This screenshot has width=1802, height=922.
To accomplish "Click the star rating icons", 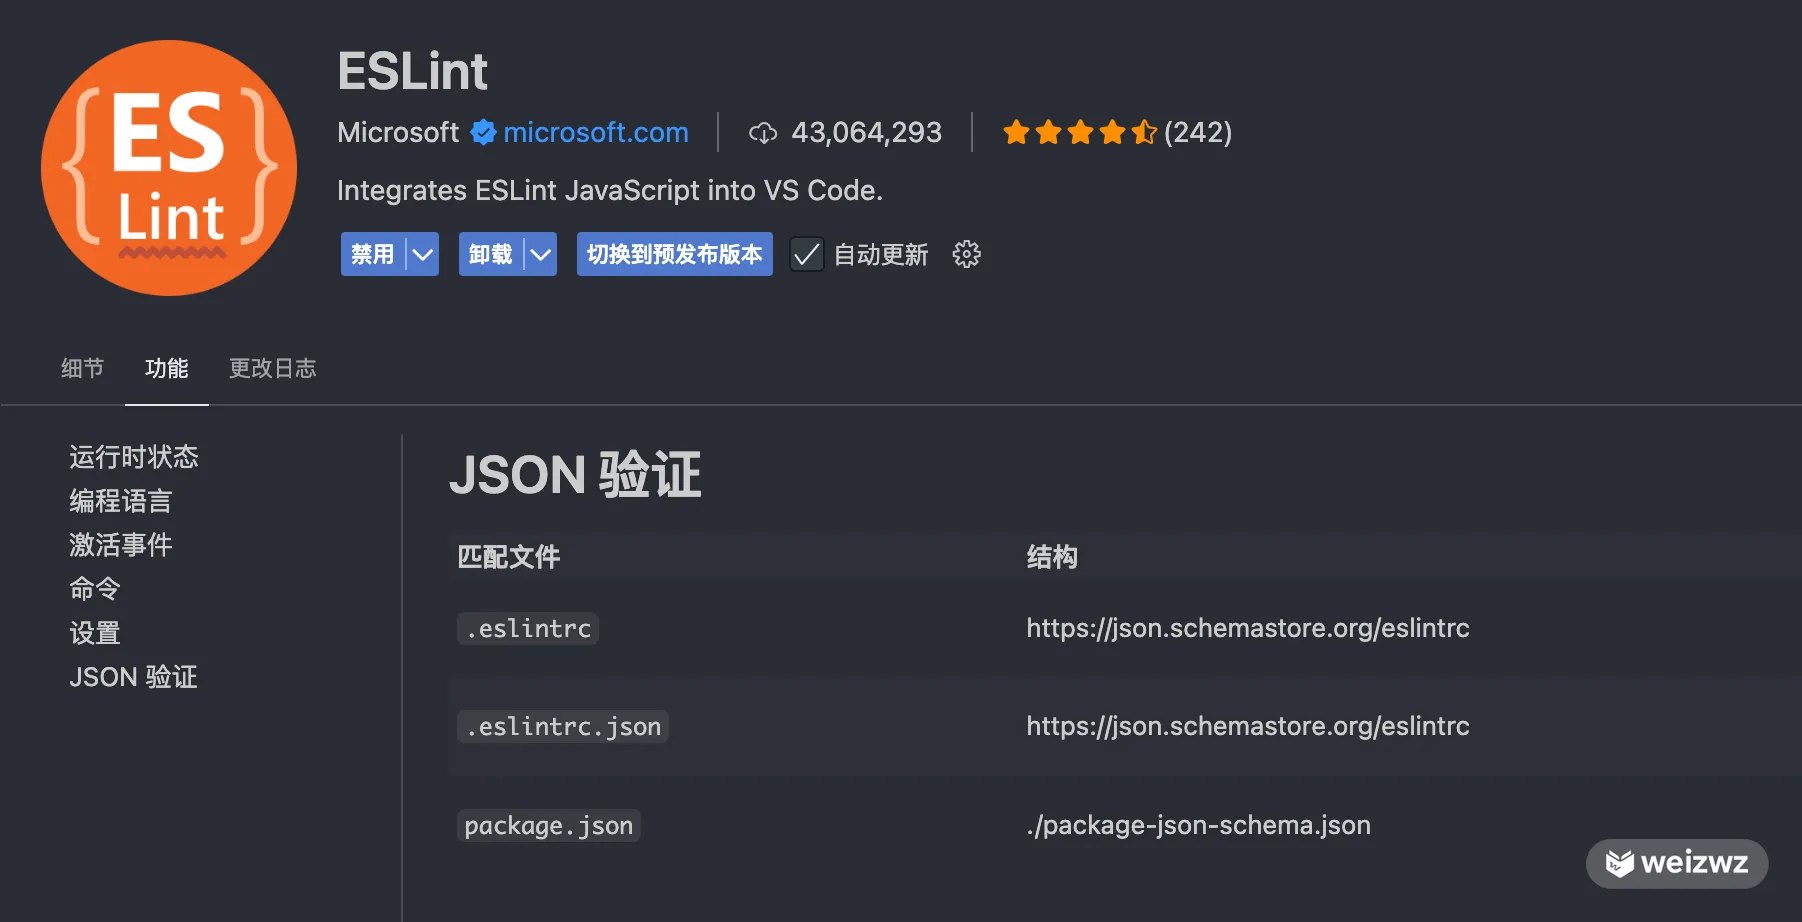I will 1079,132.
